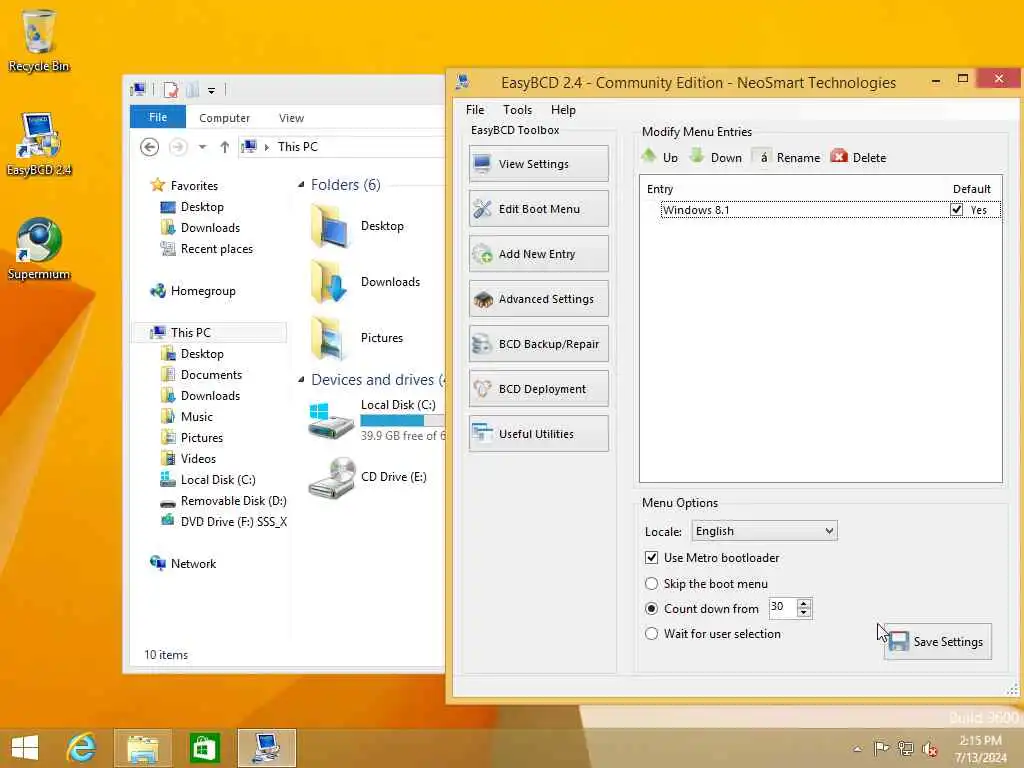
Task: Decrease countdown with the down stepper arrow
Action: click(x=804, y=613)
